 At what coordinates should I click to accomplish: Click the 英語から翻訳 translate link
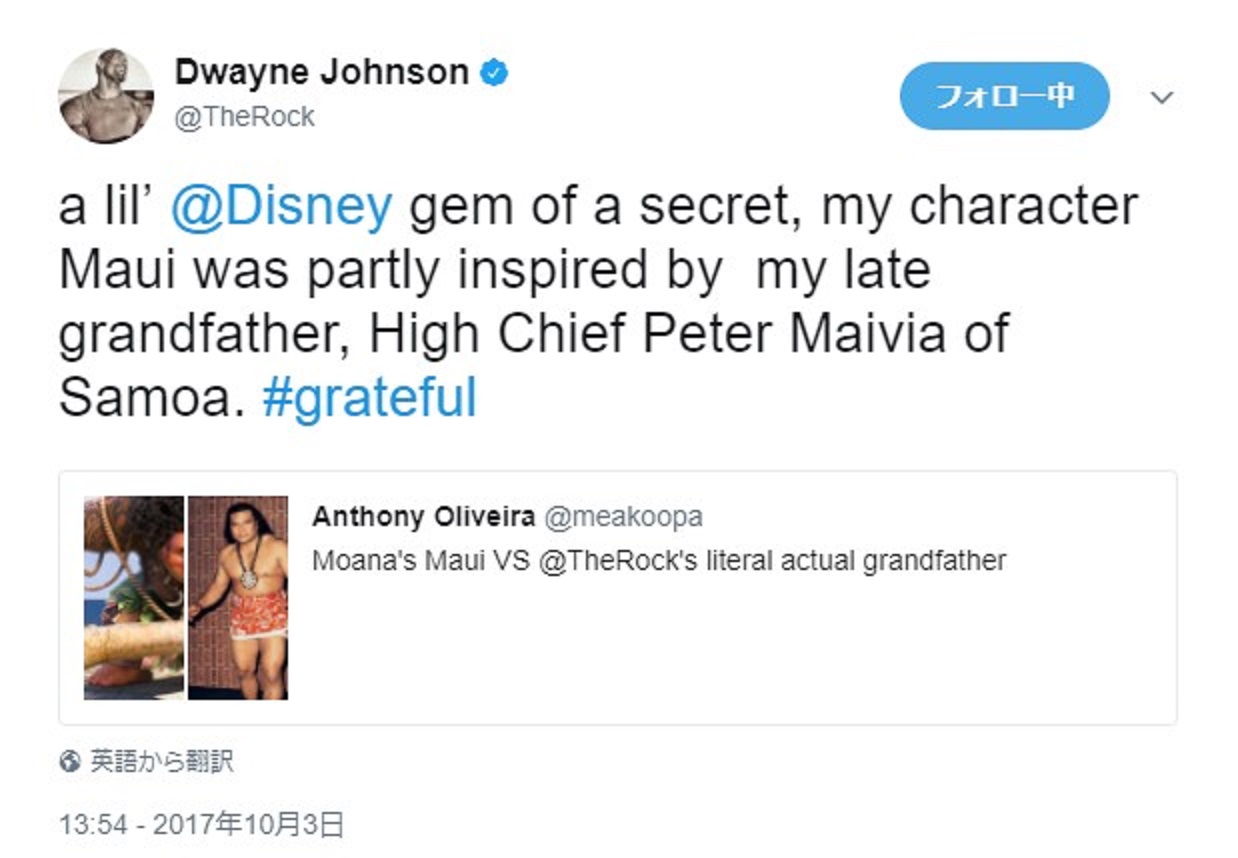(x=162, y=762)
